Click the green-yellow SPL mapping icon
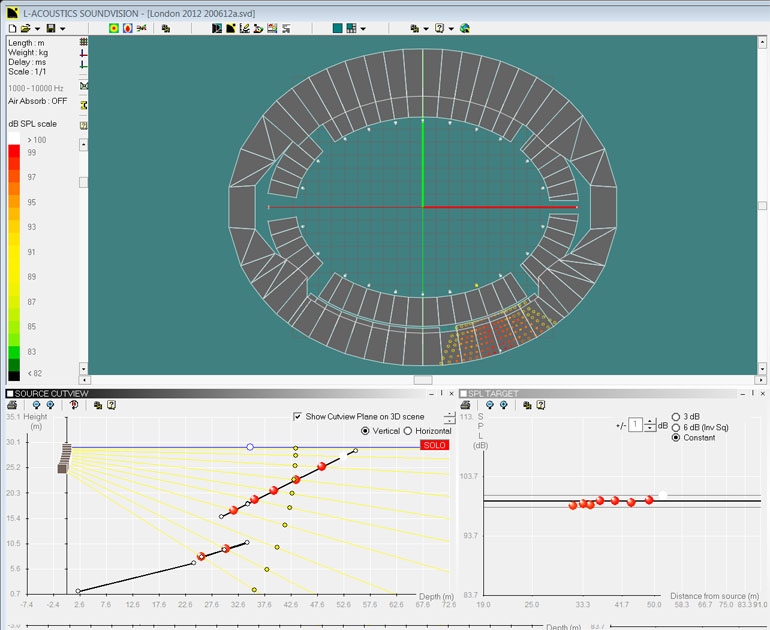The image size is (770, 630). coord(114,28)
